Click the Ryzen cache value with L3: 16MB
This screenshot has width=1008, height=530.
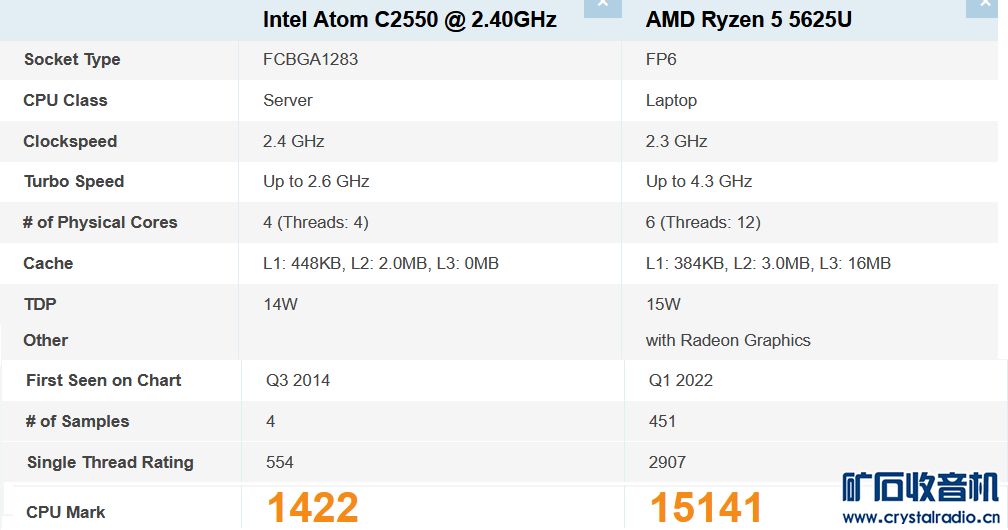(x=768, y=263)
